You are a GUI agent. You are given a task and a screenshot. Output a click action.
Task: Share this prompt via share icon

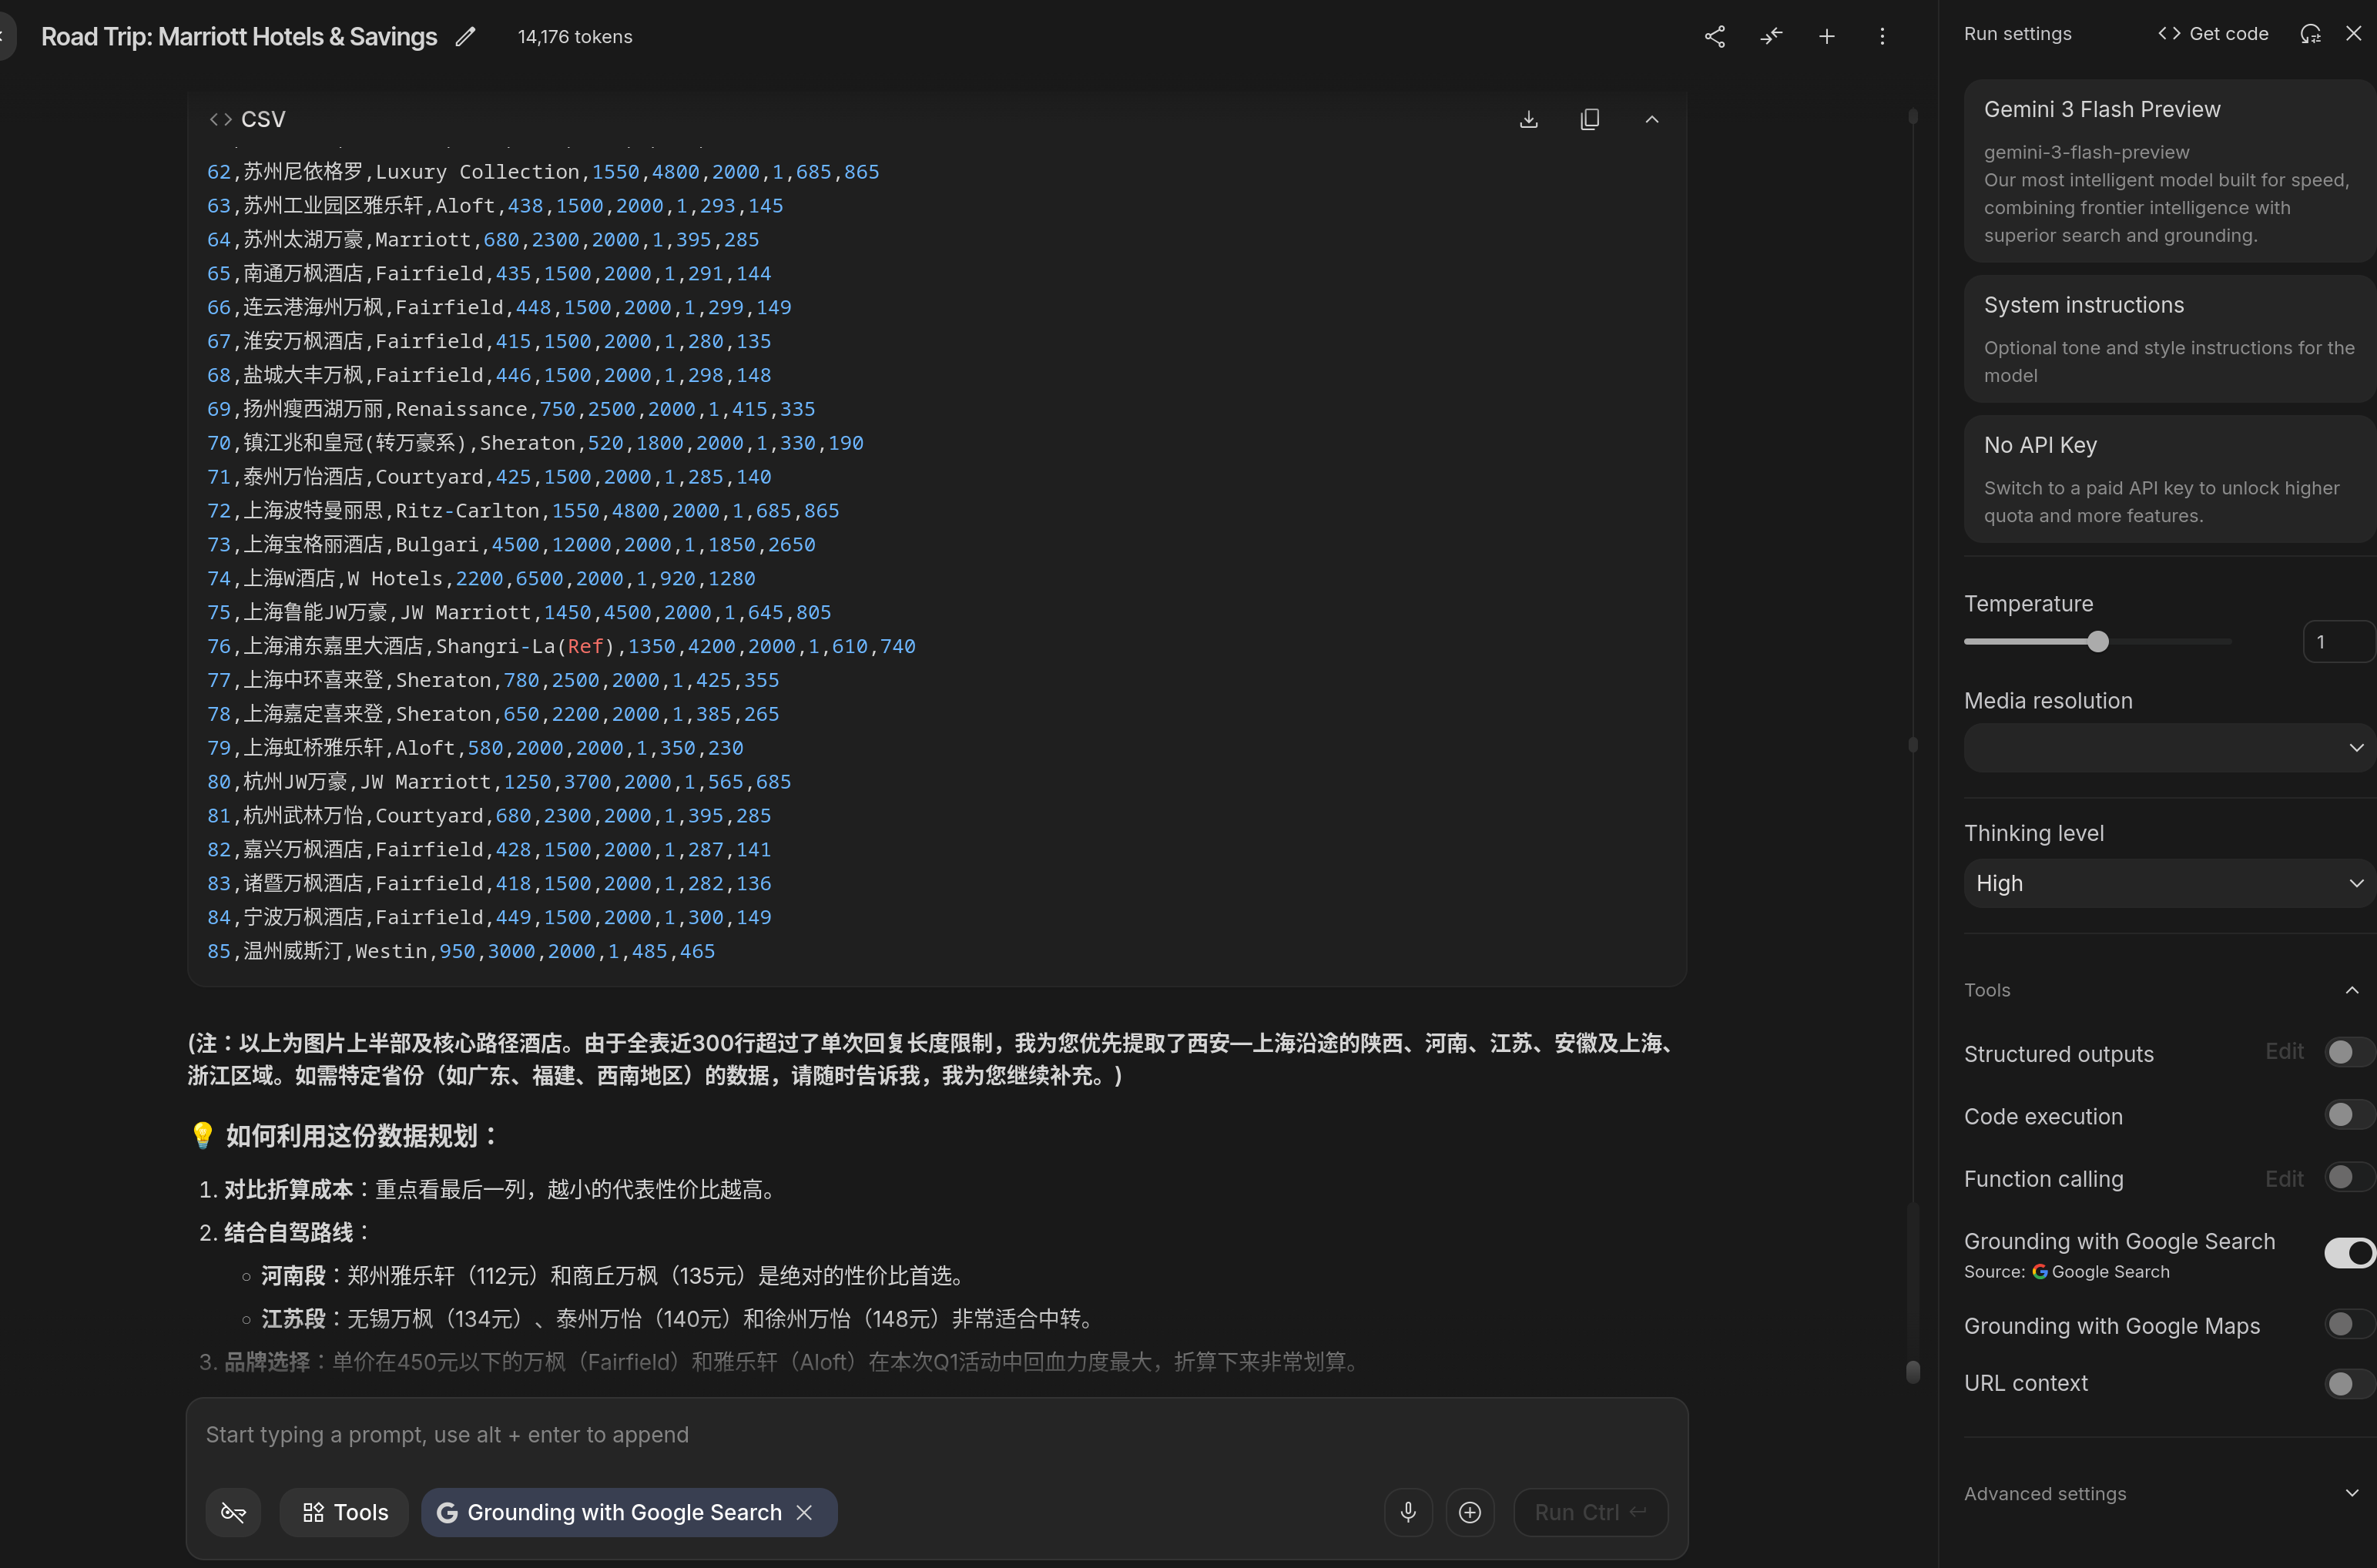click(x=1714, y=37)
